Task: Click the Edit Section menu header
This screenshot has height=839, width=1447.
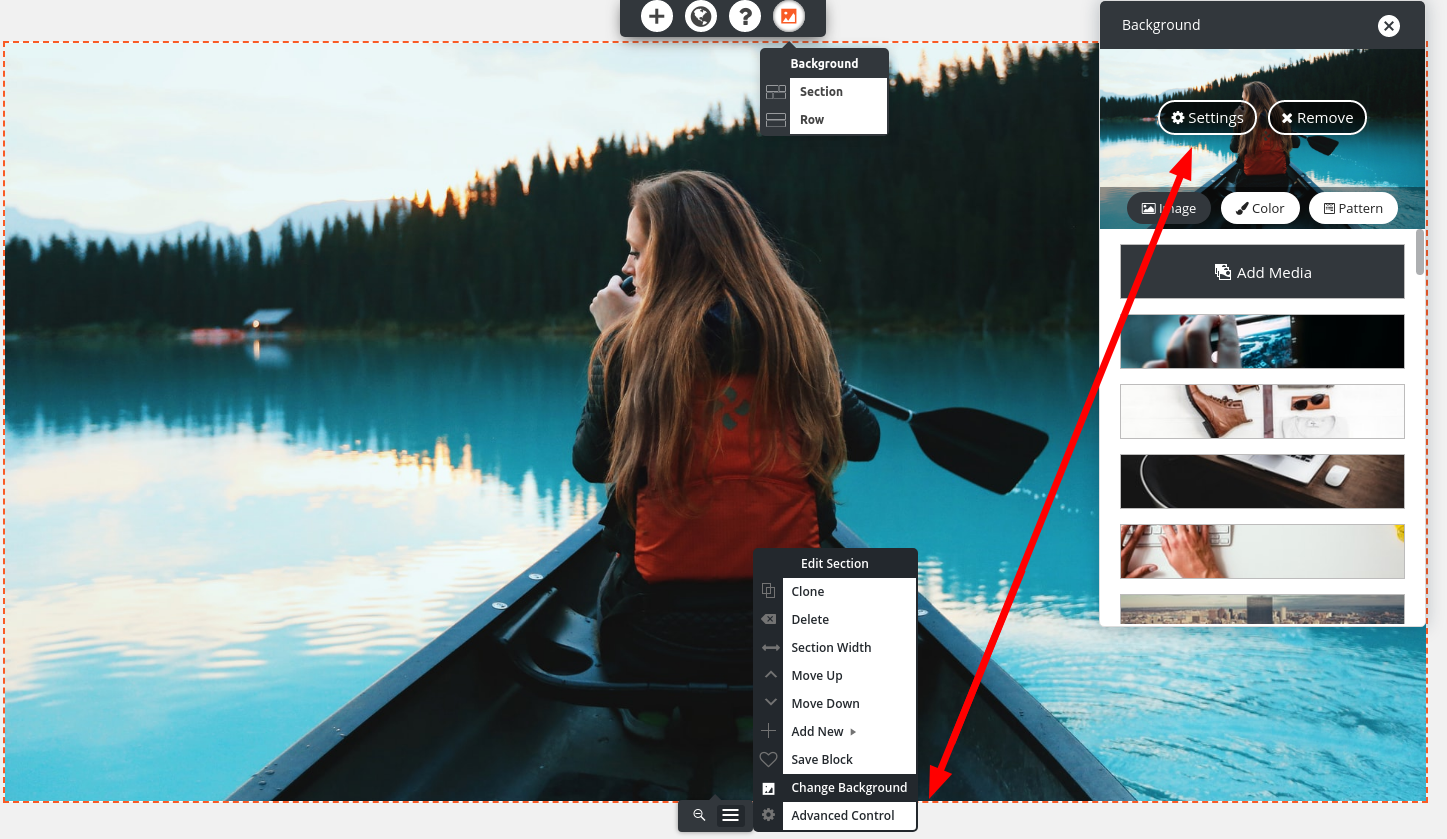Action: pos(835,563)
